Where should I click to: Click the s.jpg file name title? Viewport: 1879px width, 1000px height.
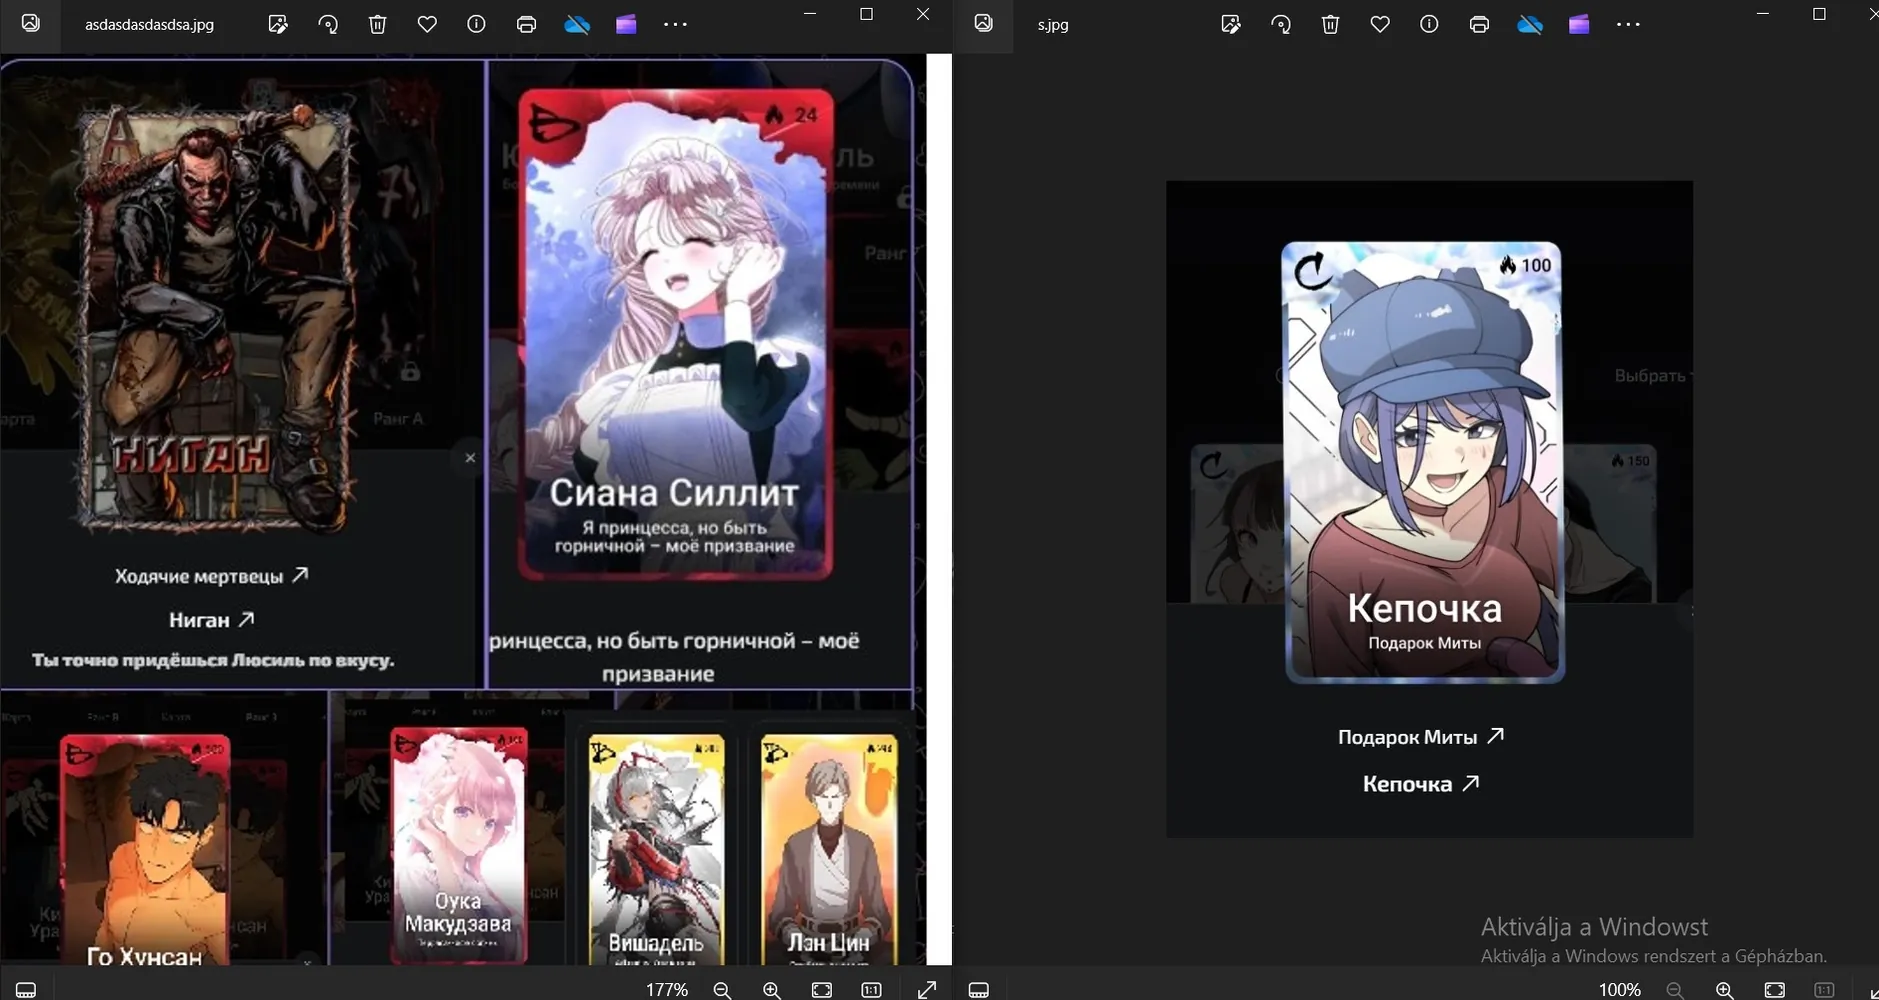[1053, 24]
